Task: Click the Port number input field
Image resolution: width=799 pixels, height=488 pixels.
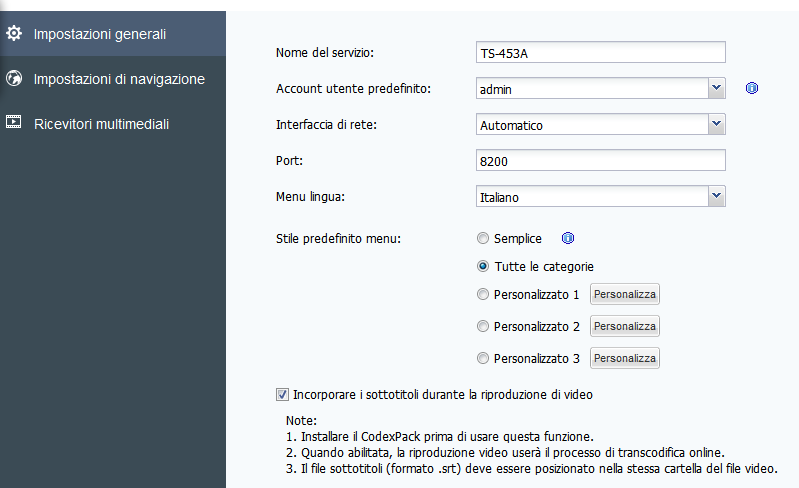Action: tap(600, 161)
